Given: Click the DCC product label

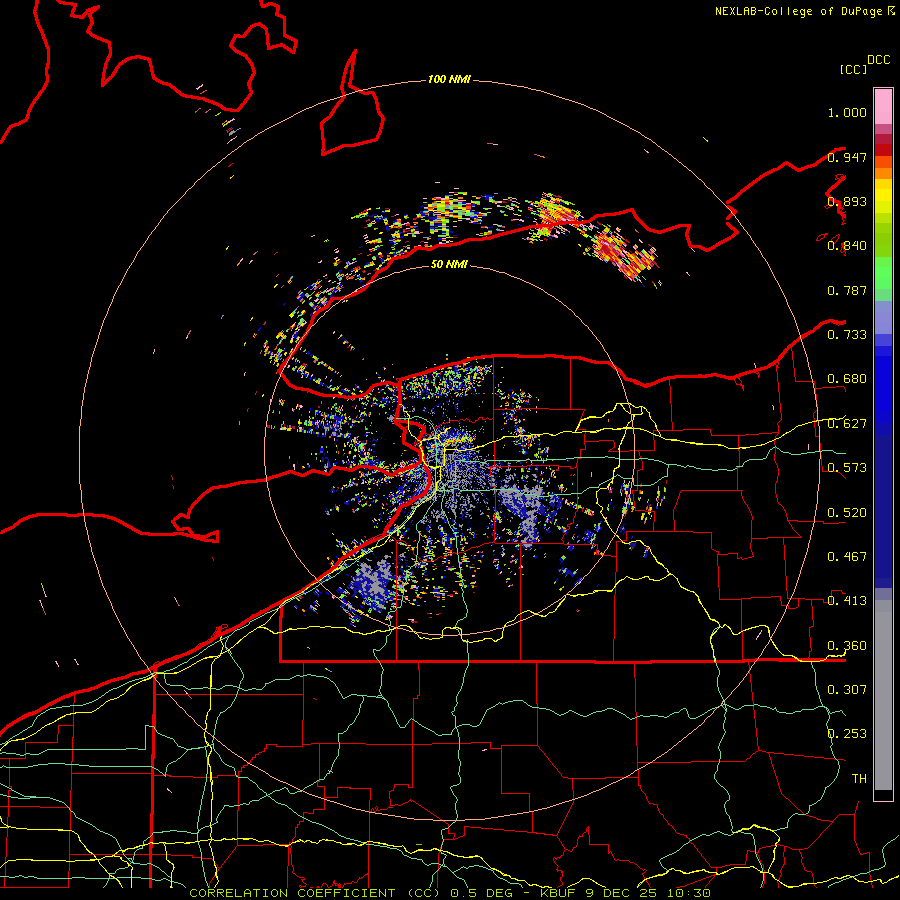Looking at the screenshot, I should pyautogui.click(x=878, y=60).
